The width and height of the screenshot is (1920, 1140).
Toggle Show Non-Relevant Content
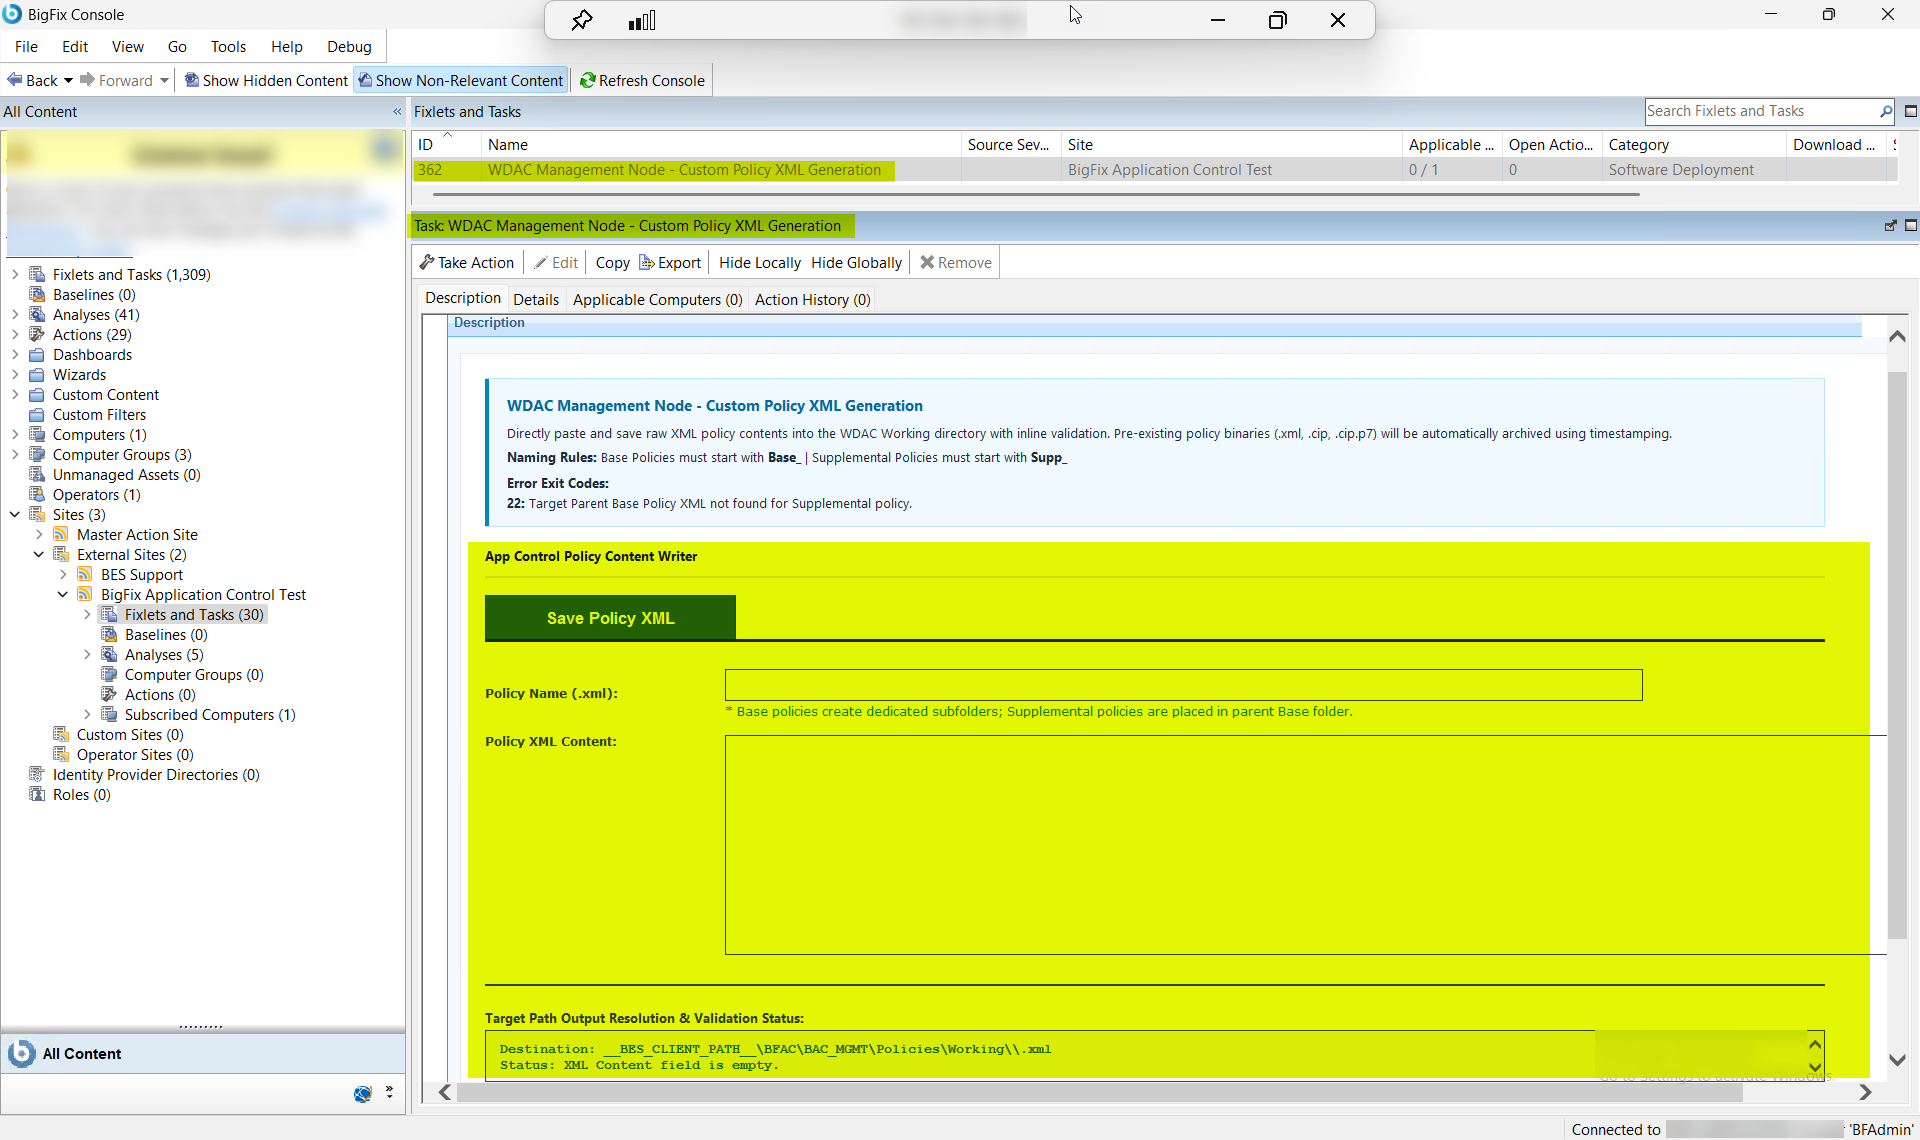(x=461, y=80)
